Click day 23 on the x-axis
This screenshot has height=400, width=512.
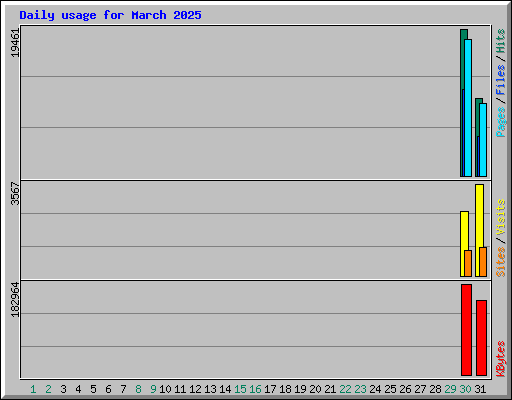pyautogui.click(x=360, y=389)
